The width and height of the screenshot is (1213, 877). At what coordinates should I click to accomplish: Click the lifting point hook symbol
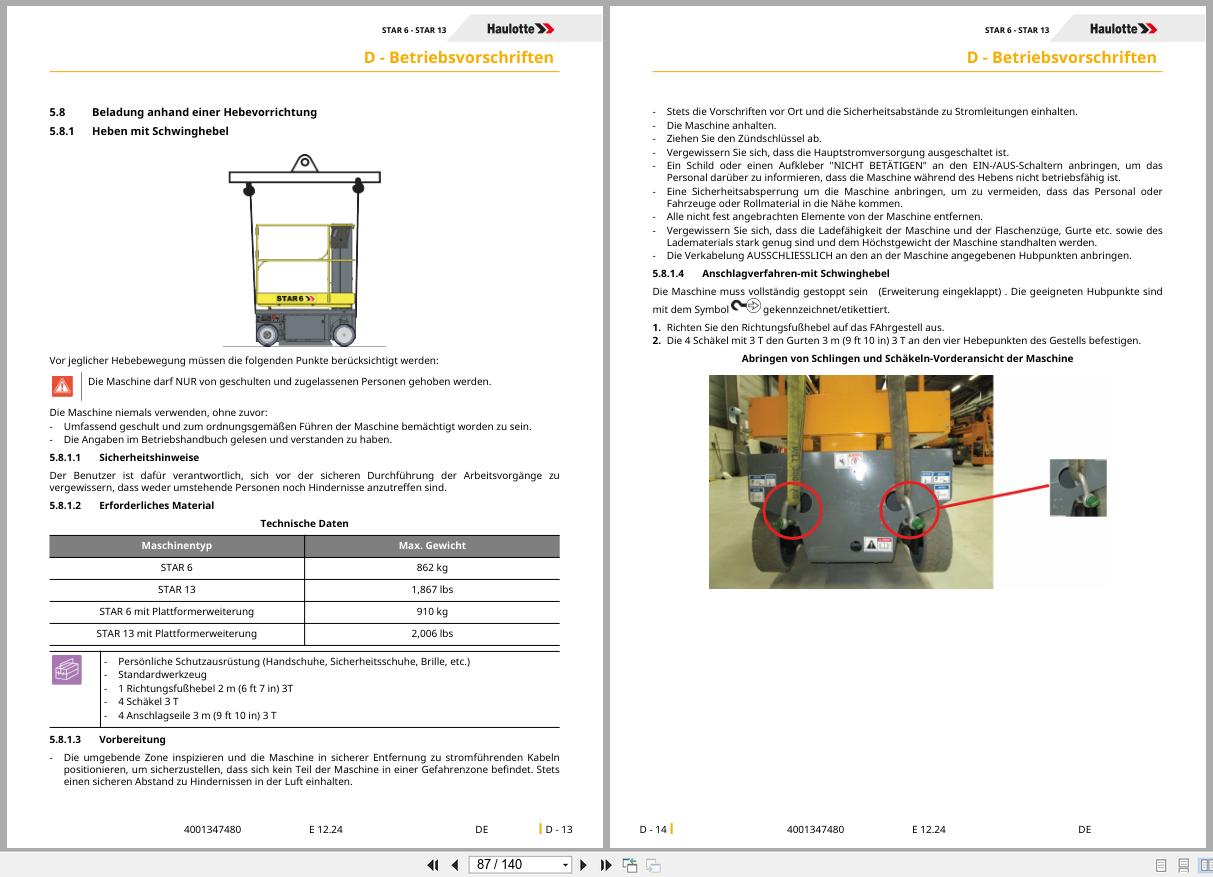pyautogui.click(x=746, y=306)
